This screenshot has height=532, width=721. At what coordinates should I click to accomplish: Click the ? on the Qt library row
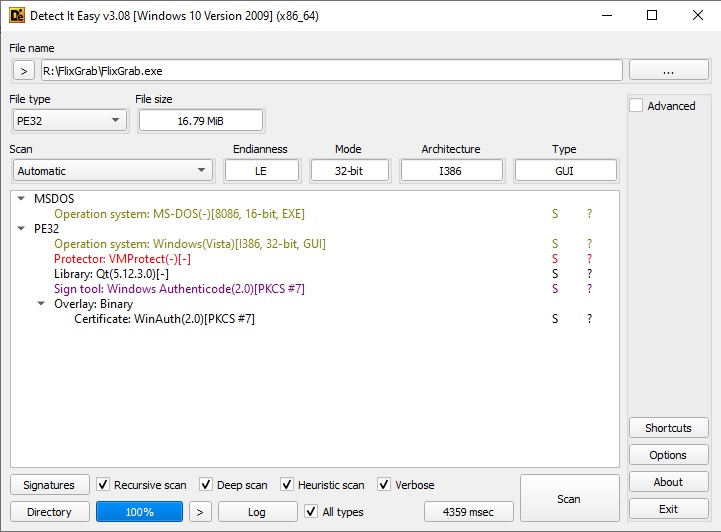[x=589, y=274]
